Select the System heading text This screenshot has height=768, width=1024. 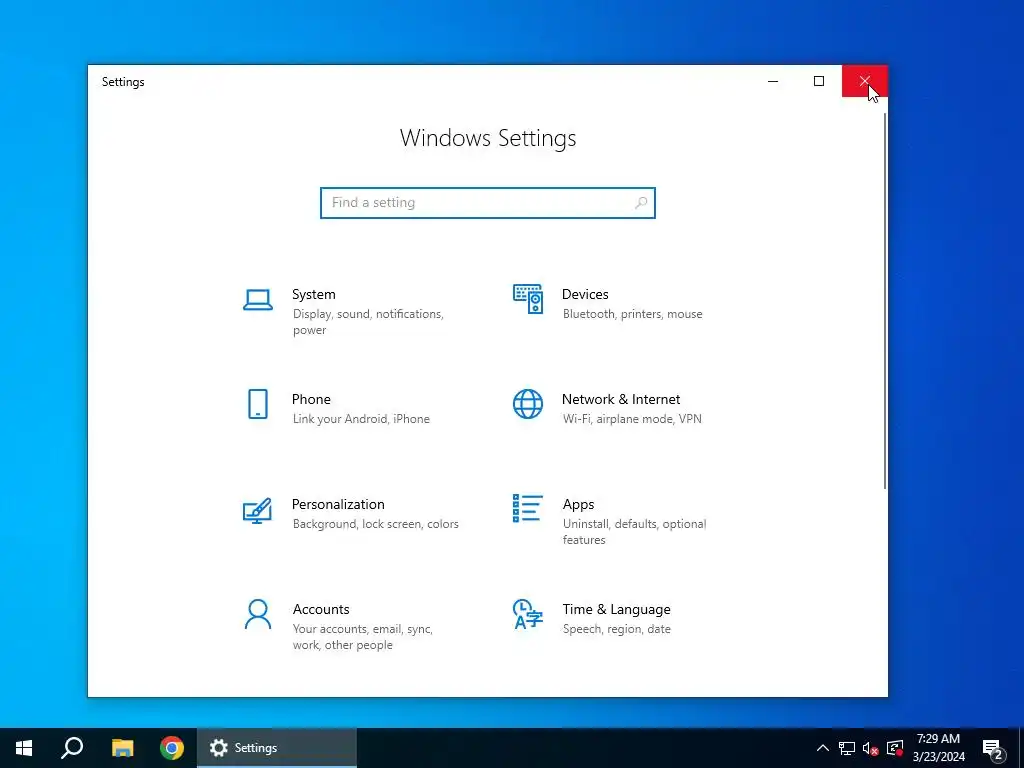[313, 295]
